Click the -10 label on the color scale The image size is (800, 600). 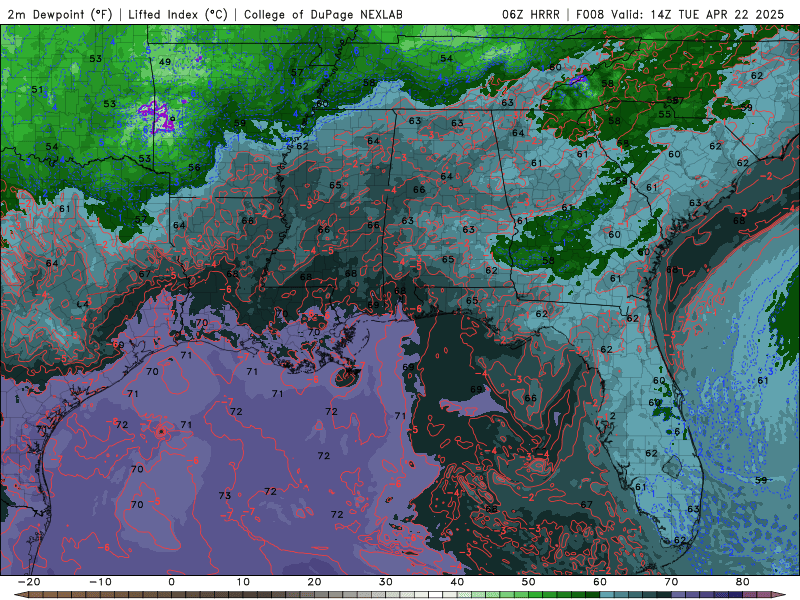tap(100, 582)
